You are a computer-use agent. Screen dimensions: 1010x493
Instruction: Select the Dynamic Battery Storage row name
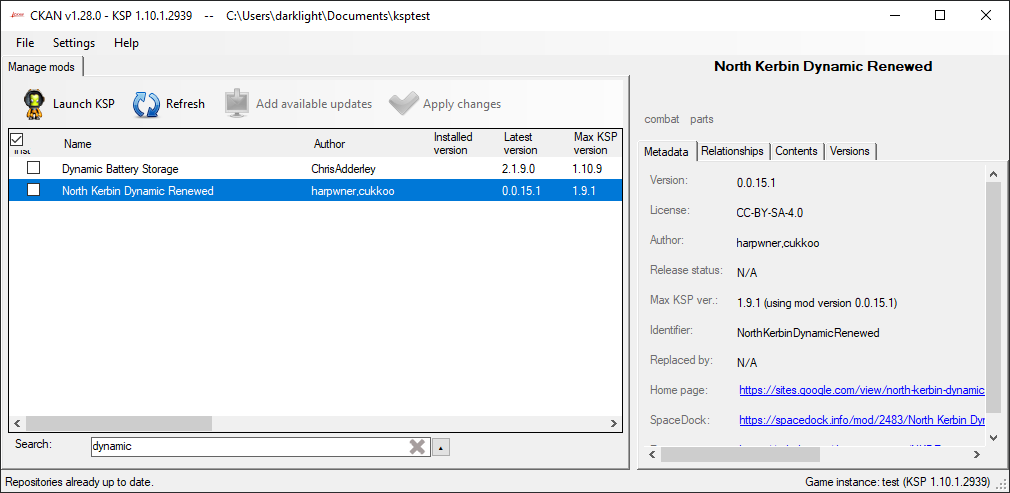pos(120,169)
